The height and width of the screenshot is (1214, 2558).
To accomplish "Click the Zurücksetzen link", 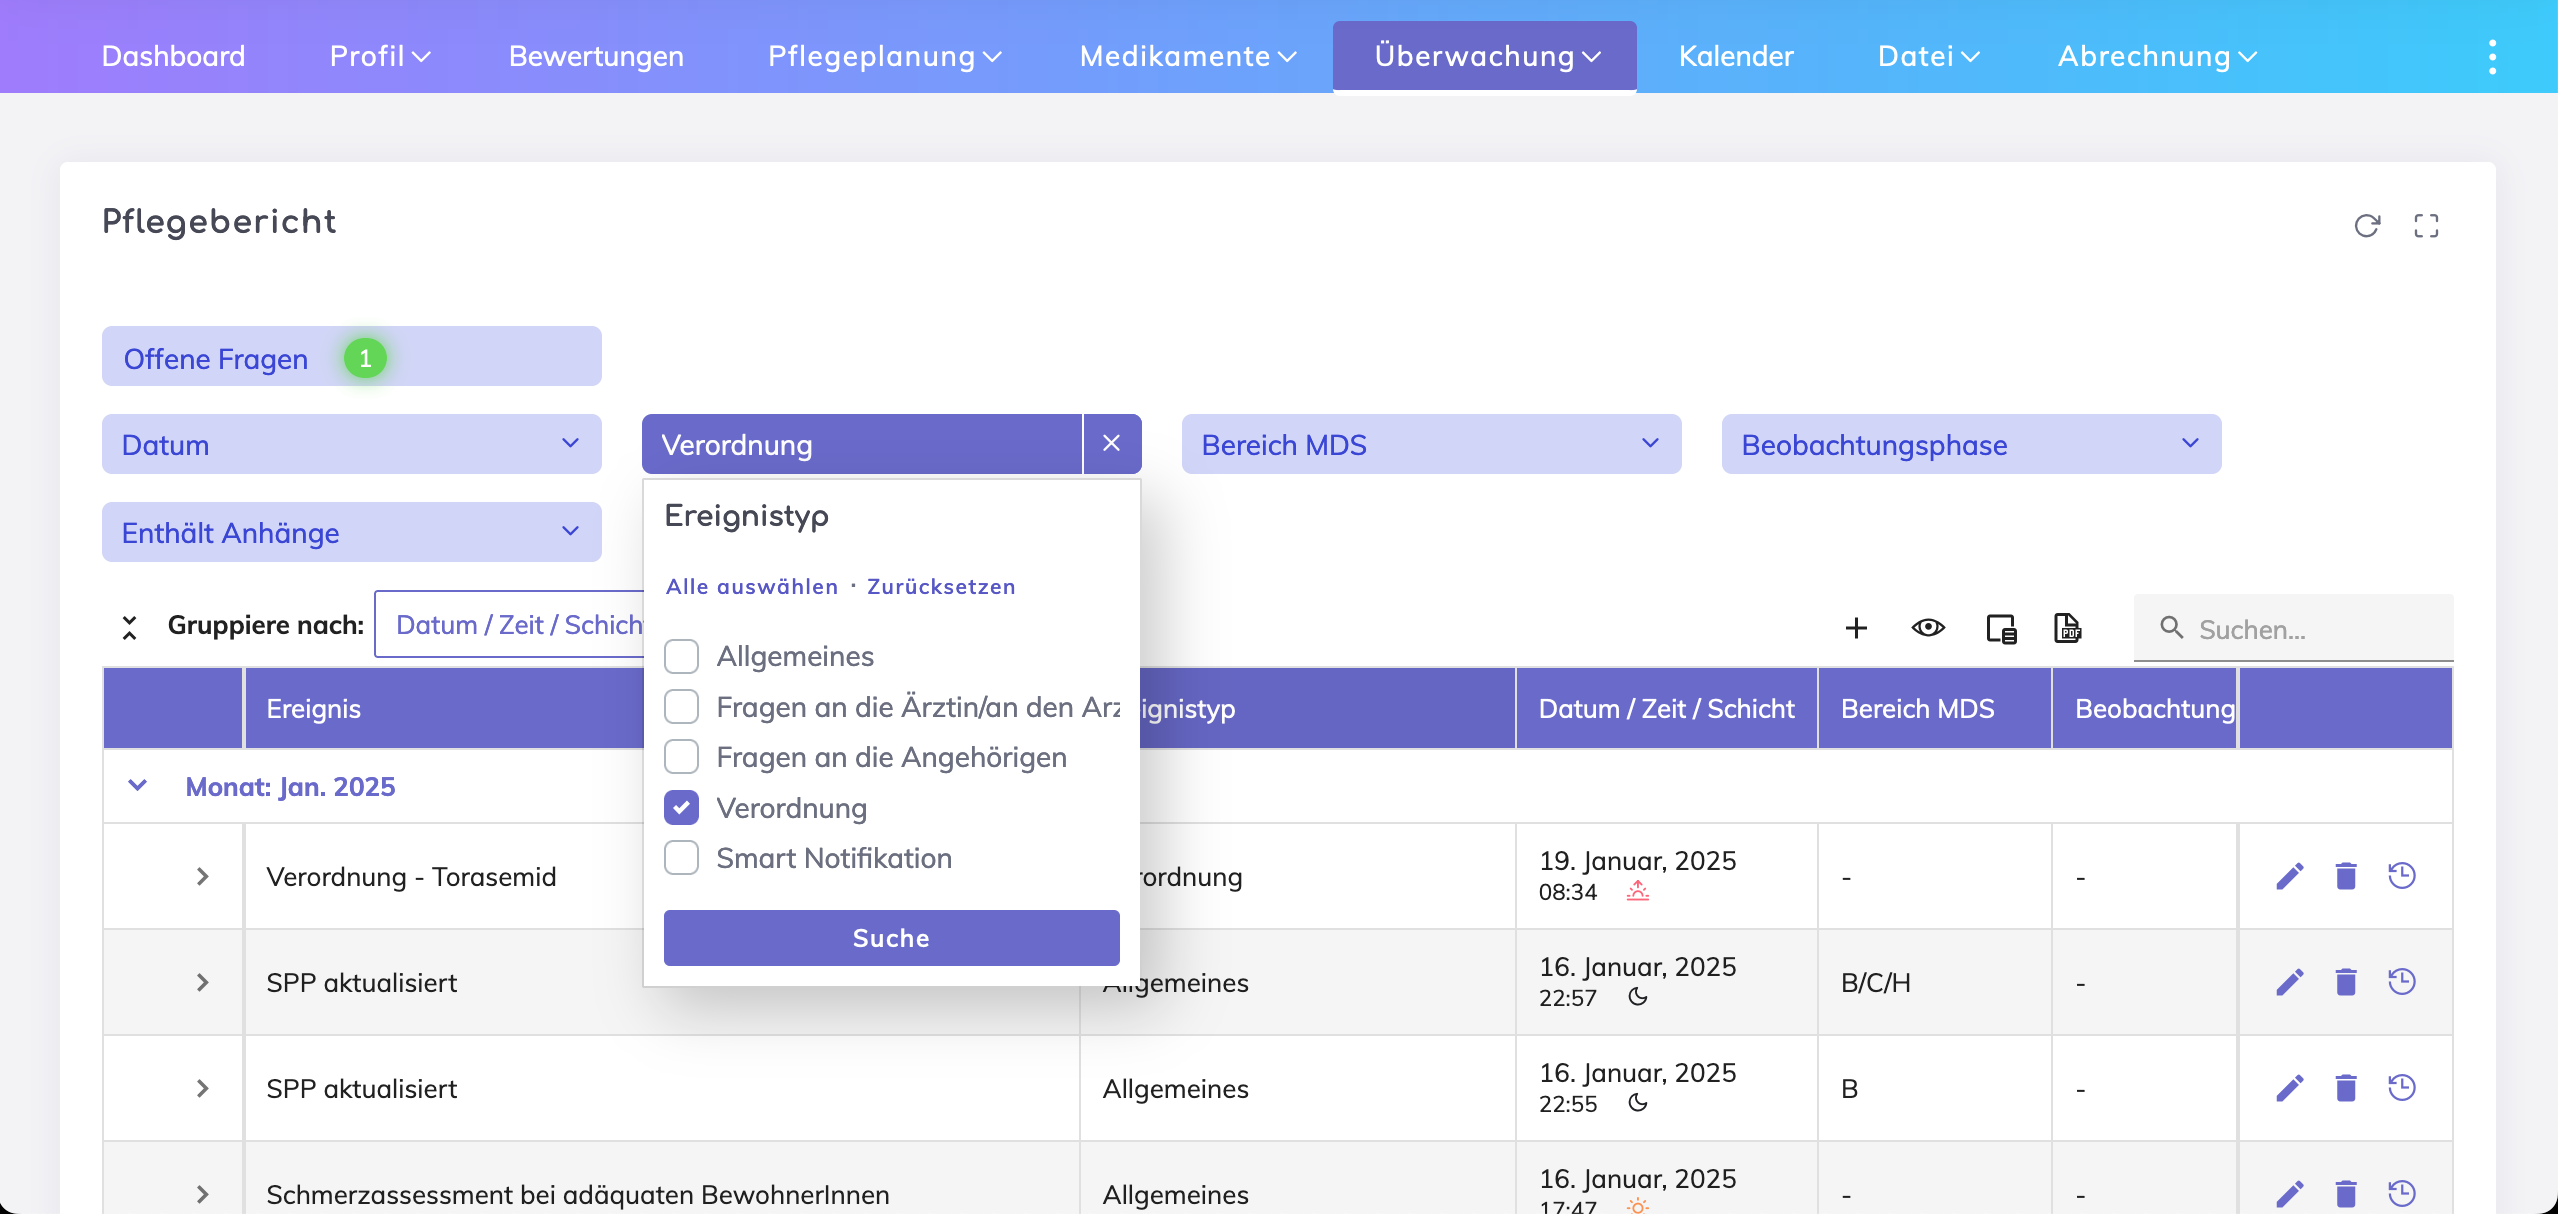I will 940,587.
